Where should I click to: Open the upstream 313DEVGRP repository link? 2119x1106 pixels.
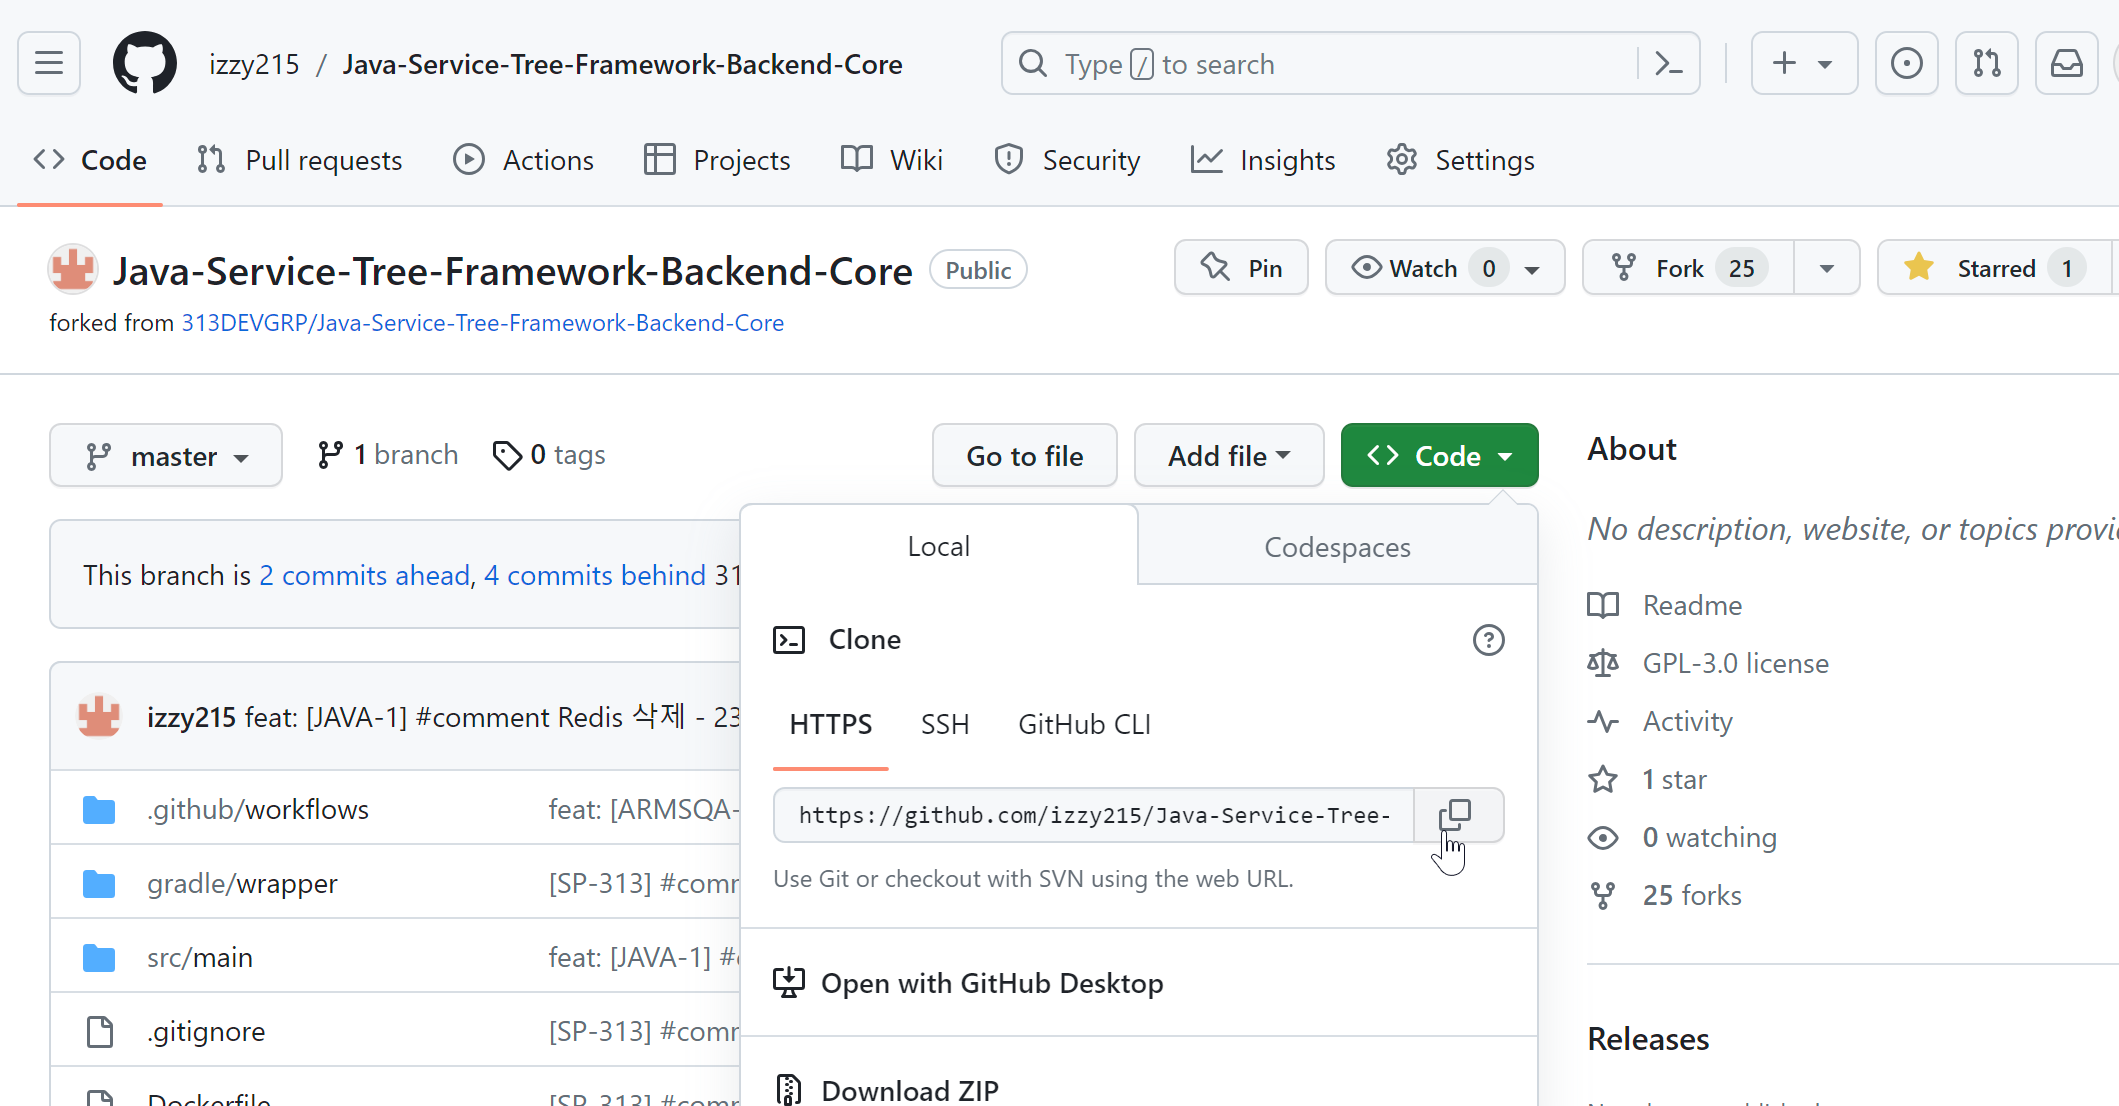[482, 323]
